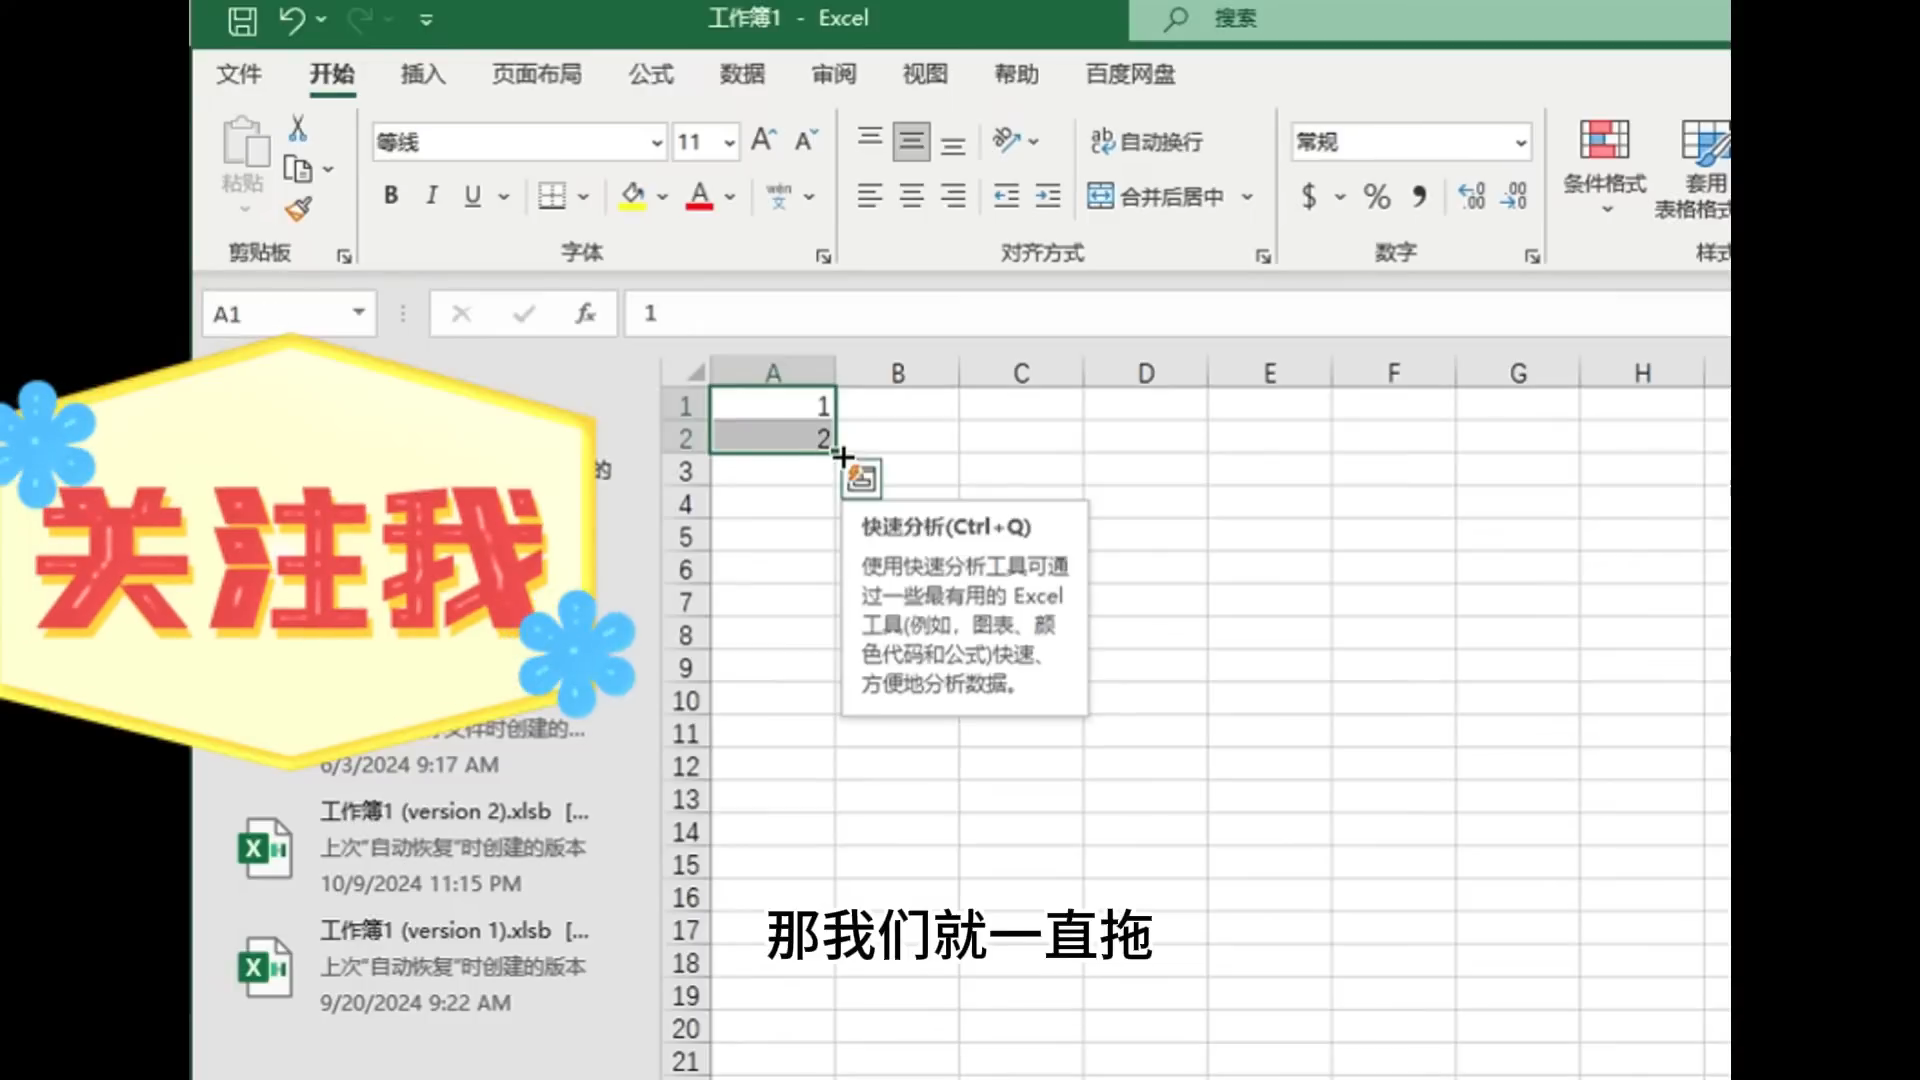Open the 对齐方式 dialog launcher
Viewport: 1920px width, 1080px height.
point(1263,257)
